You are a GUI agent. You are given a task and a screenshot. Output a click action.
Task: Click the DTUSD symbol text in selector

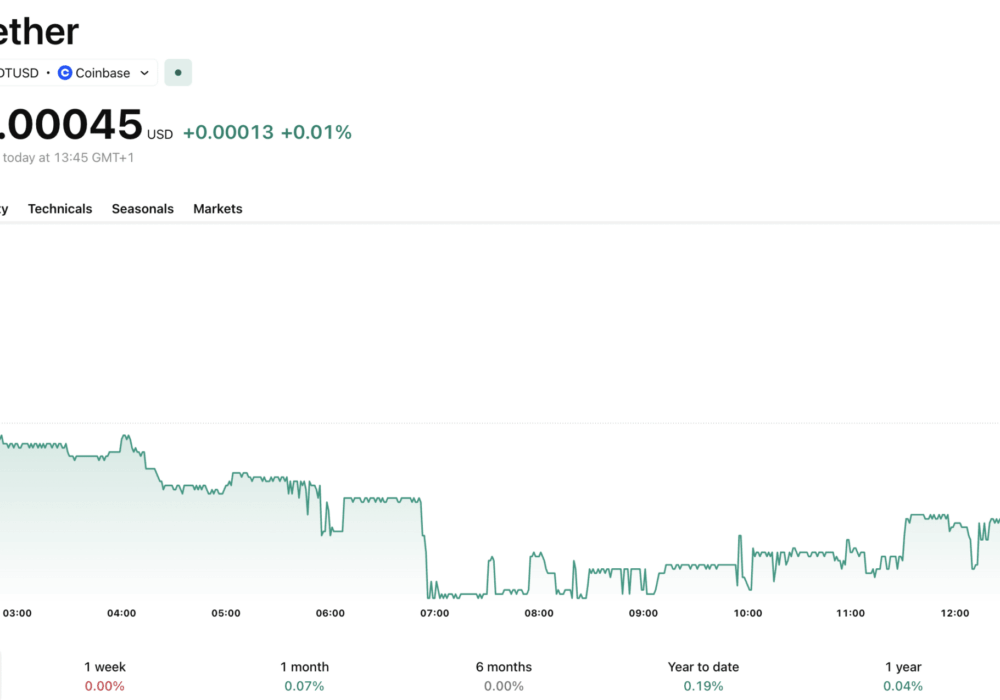[x=18, y=73]
